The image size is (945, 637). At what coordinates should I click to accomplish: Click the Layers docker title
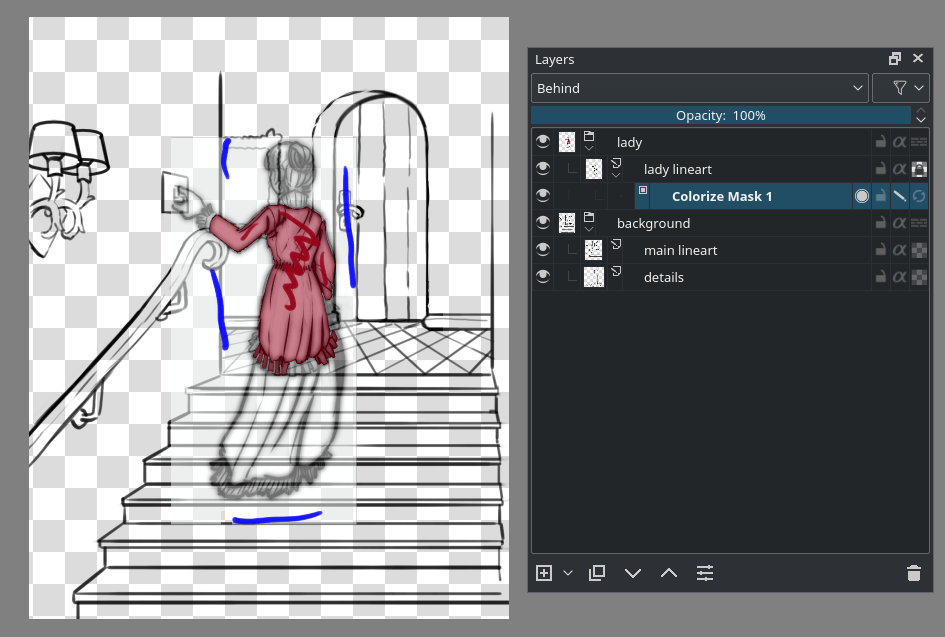(x=555, y=59)
